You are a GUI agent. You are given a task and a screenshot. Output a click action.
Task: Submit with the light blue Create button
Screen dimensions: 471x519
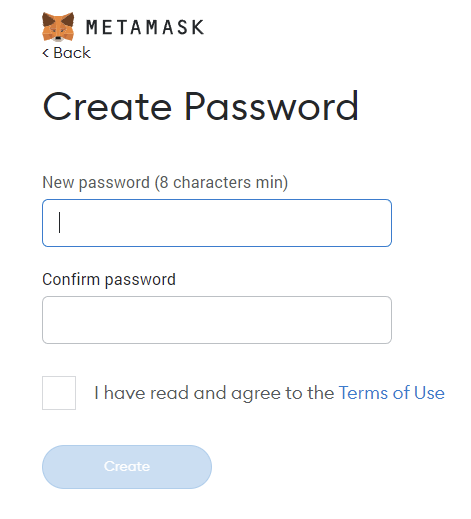[127, 467]
